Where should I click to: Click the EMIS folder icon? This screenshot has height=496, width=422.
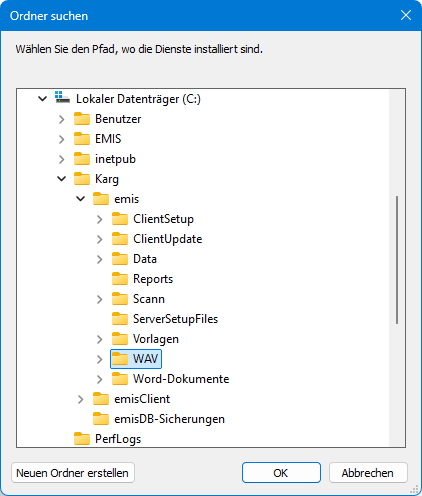(82, 139)
